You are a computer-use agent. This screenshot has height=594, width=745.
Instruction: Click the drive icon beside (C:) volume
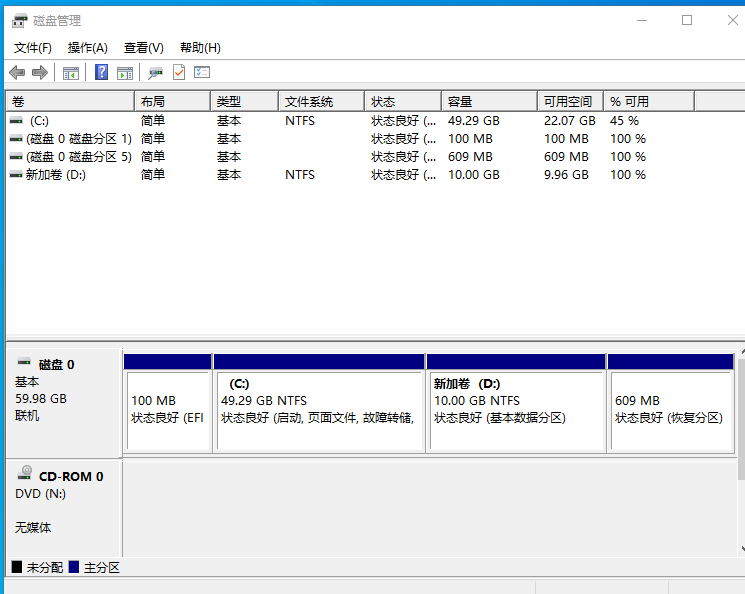(x=16, y=121)
